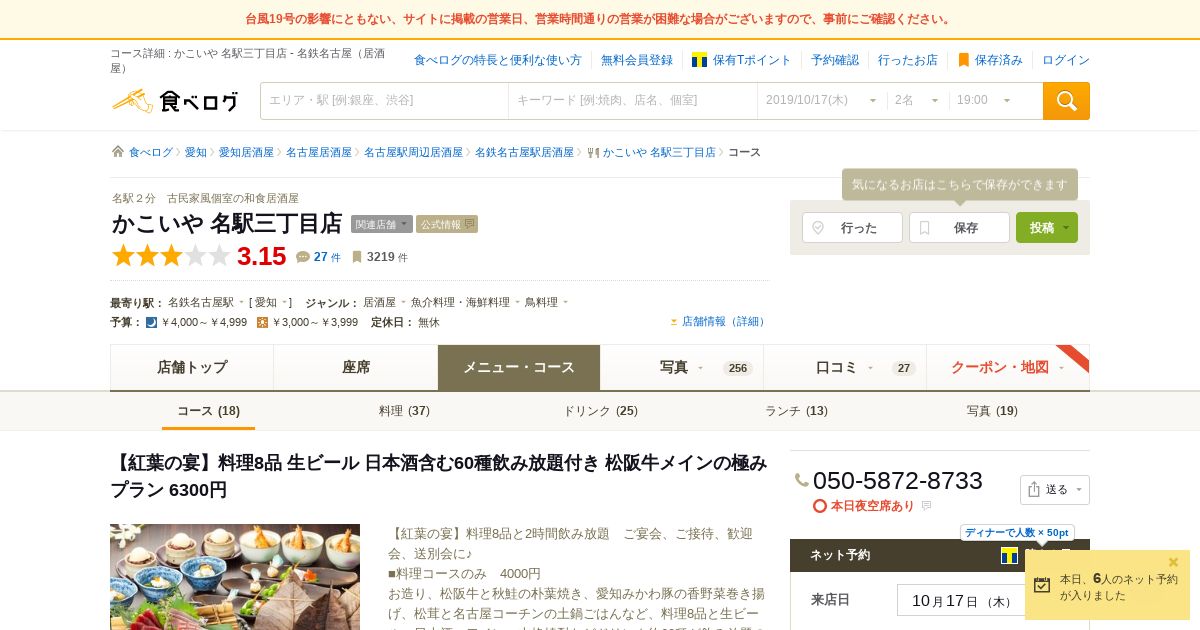Image resolution: width=1200 pixels, height=630 pixels.
Task: Expand the 口コミ tab dropdown arrow
Action: pos(870,368)
